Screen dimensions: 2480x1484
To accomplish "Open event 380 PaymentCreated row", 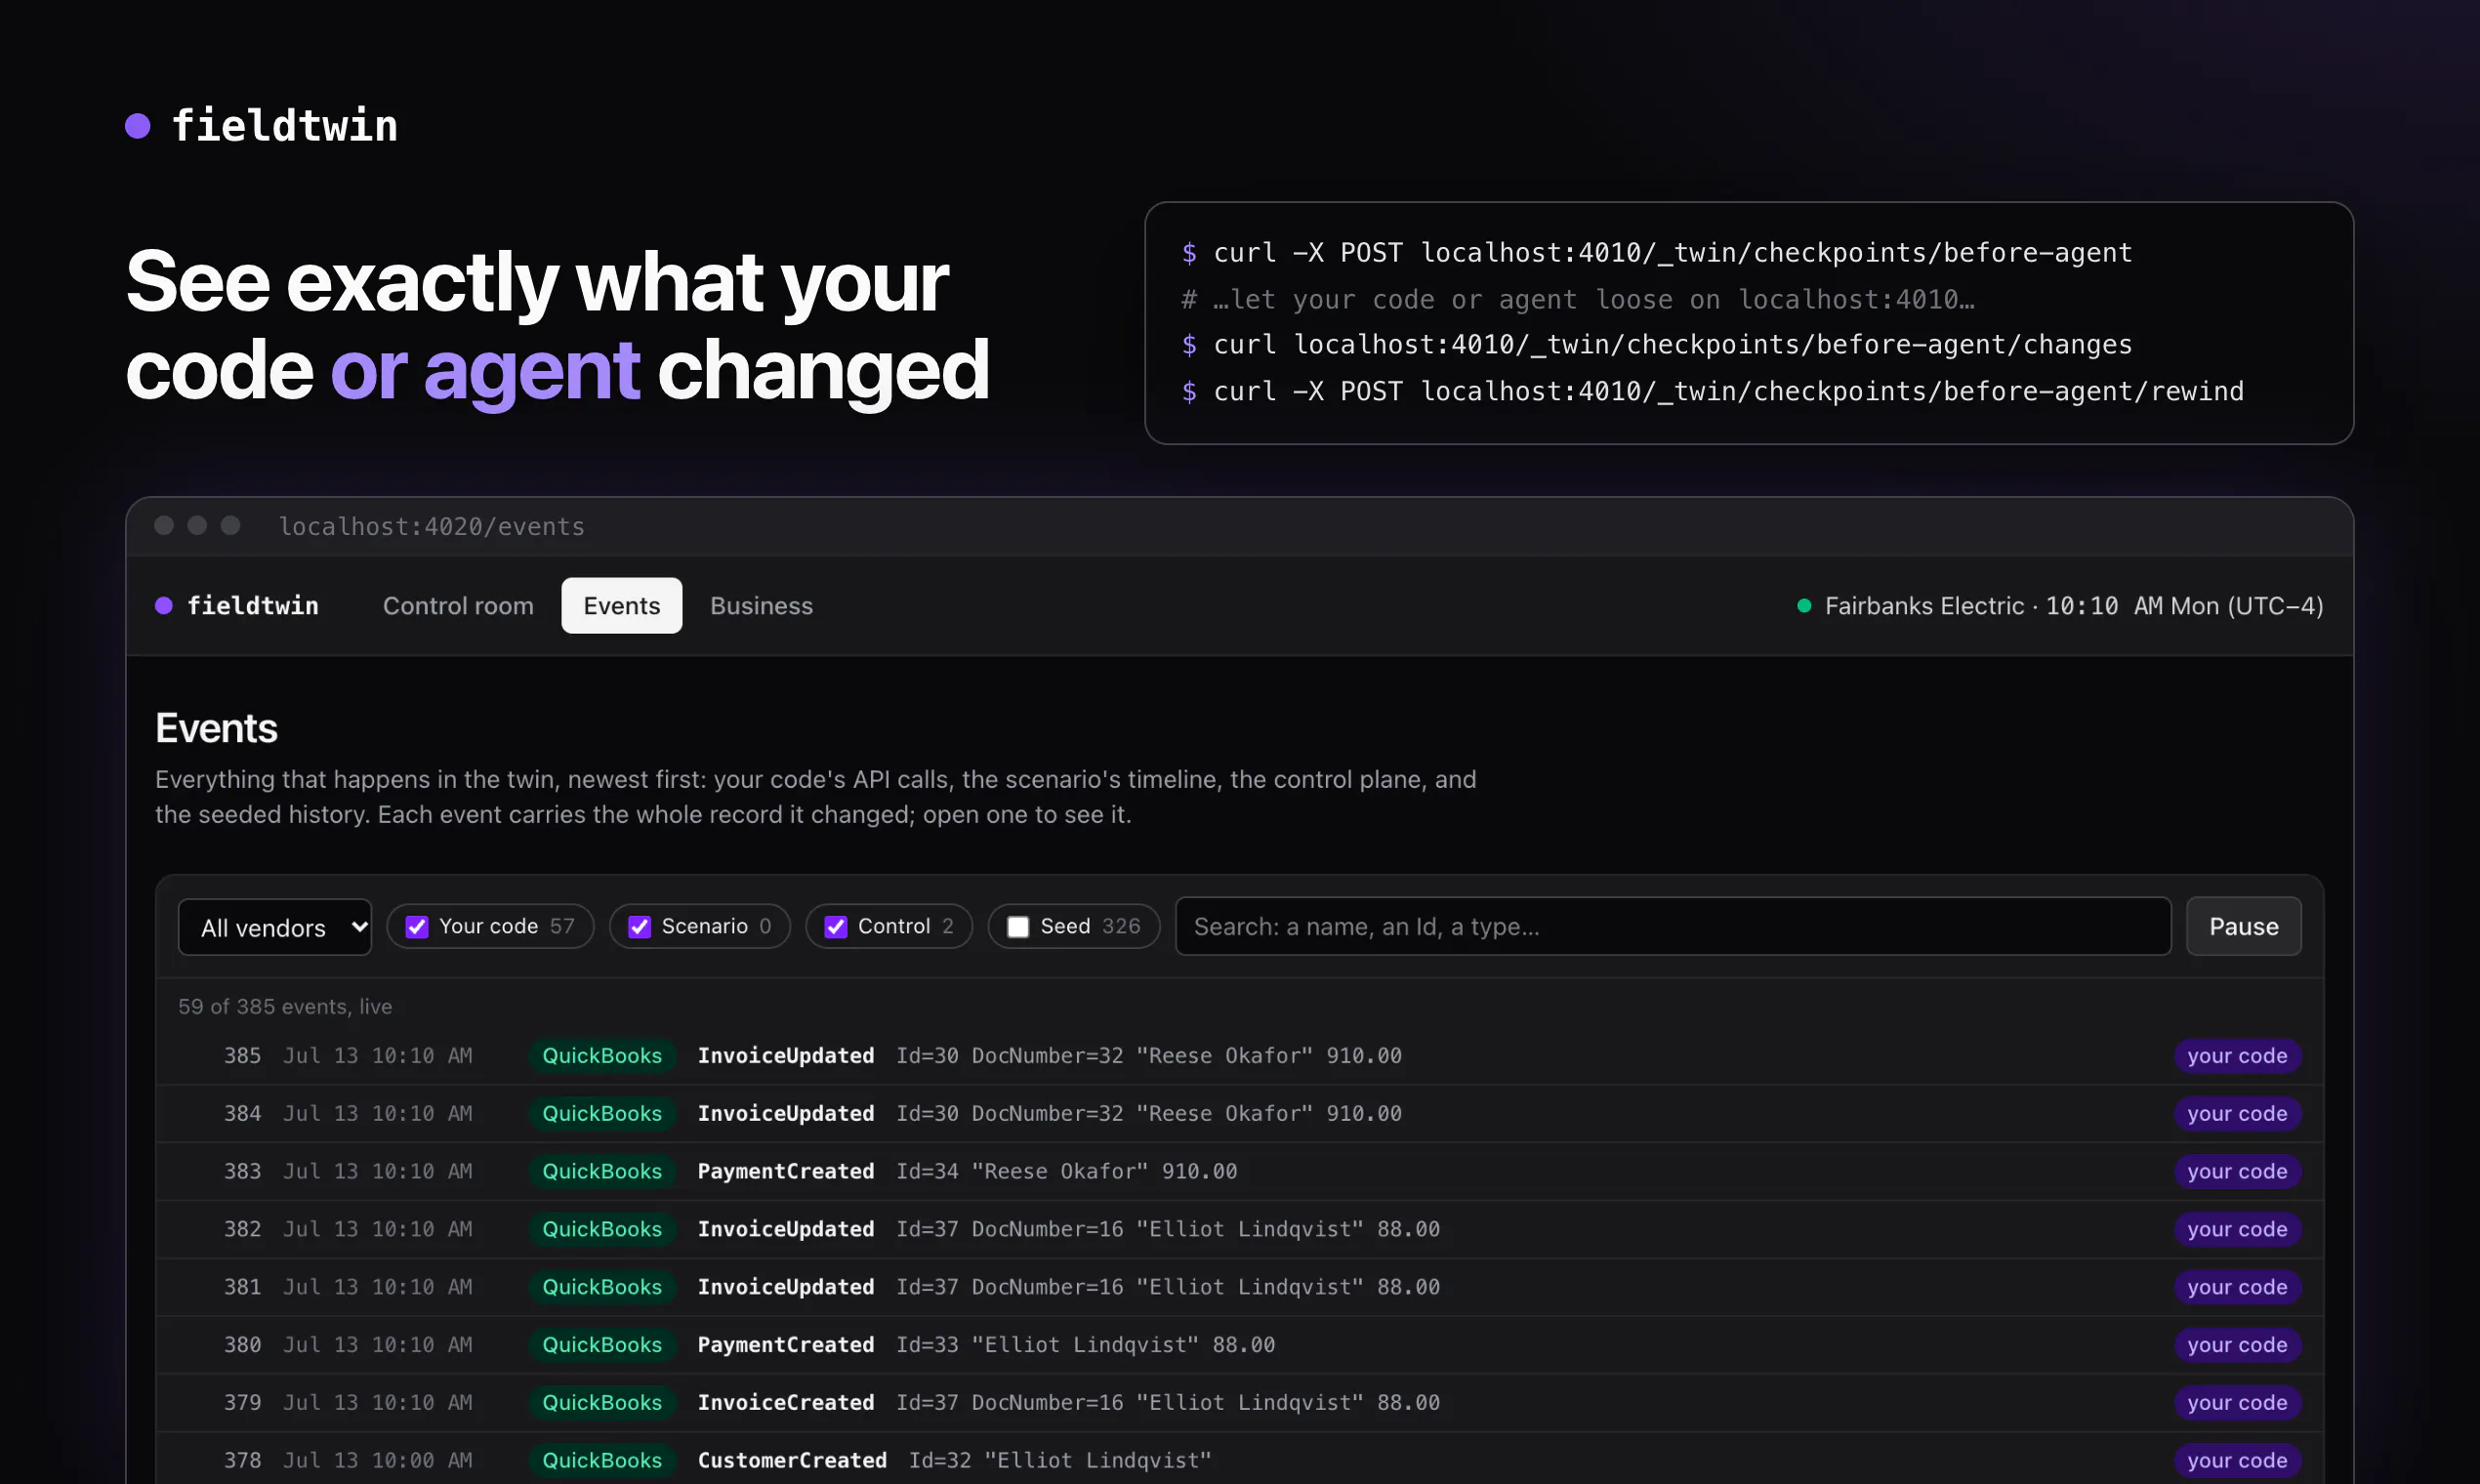I will tap(1240, 1346).
